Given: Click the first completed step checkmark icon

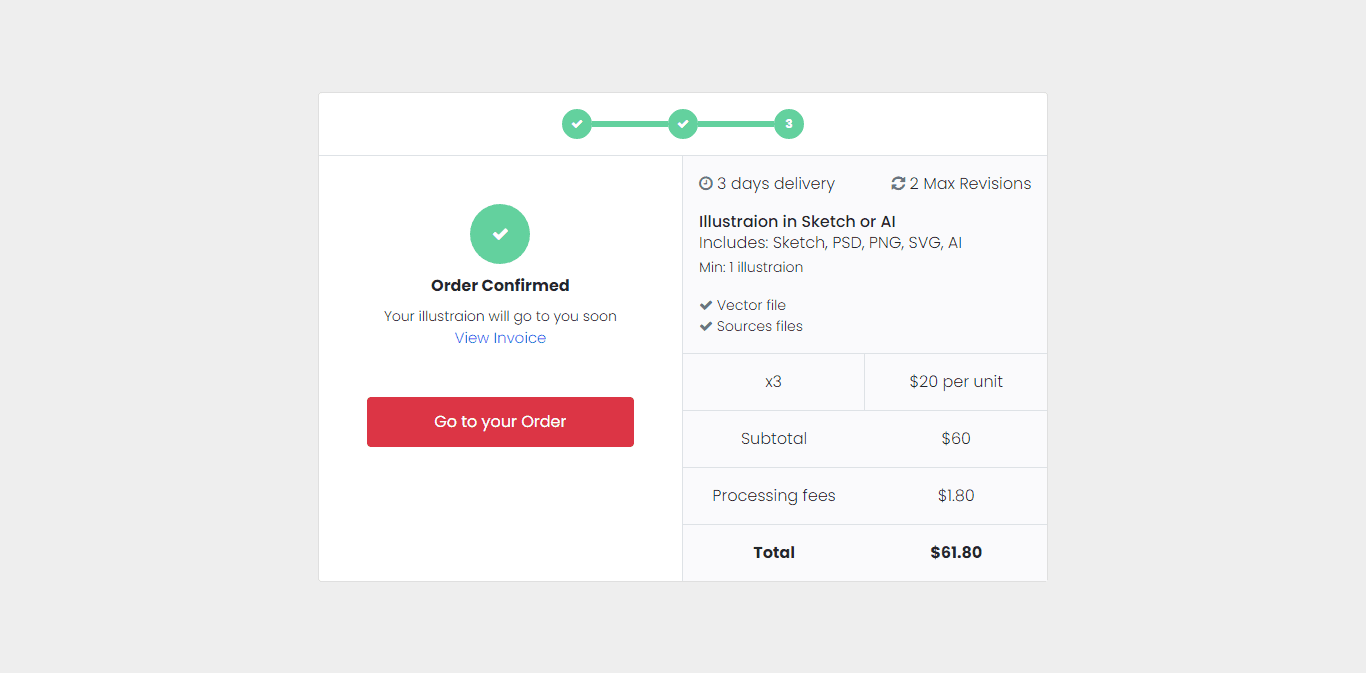Looking at the screenshot, I should point(577,124).
